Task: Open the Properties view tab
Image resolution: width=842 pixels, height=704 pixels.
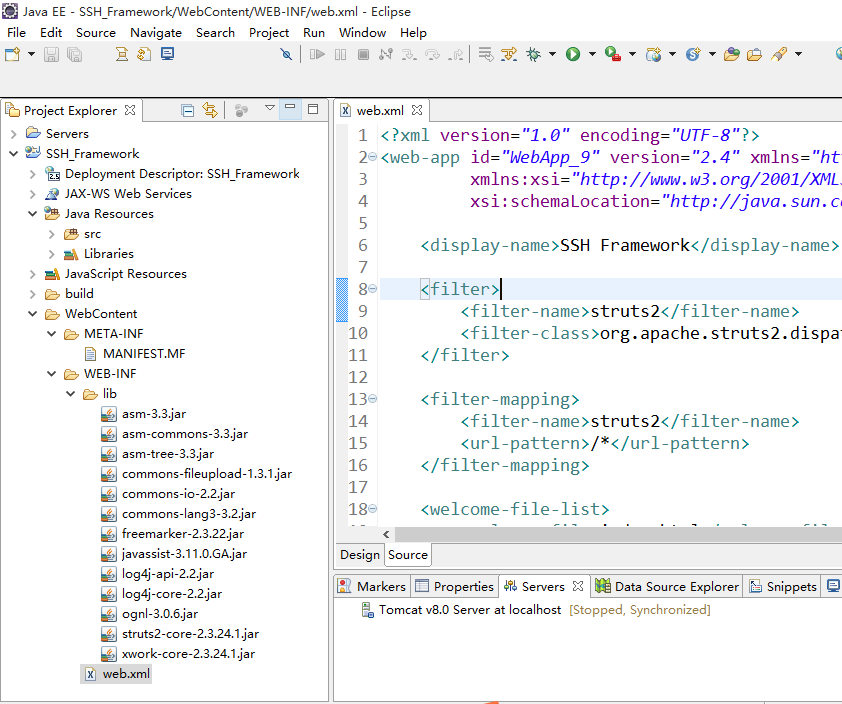Action: (455, 586)
